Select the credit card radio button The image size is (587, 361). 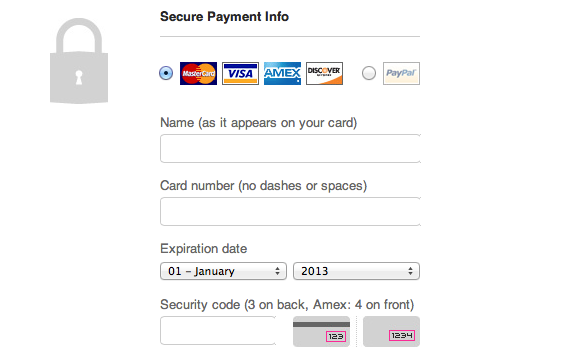(166, 73)
